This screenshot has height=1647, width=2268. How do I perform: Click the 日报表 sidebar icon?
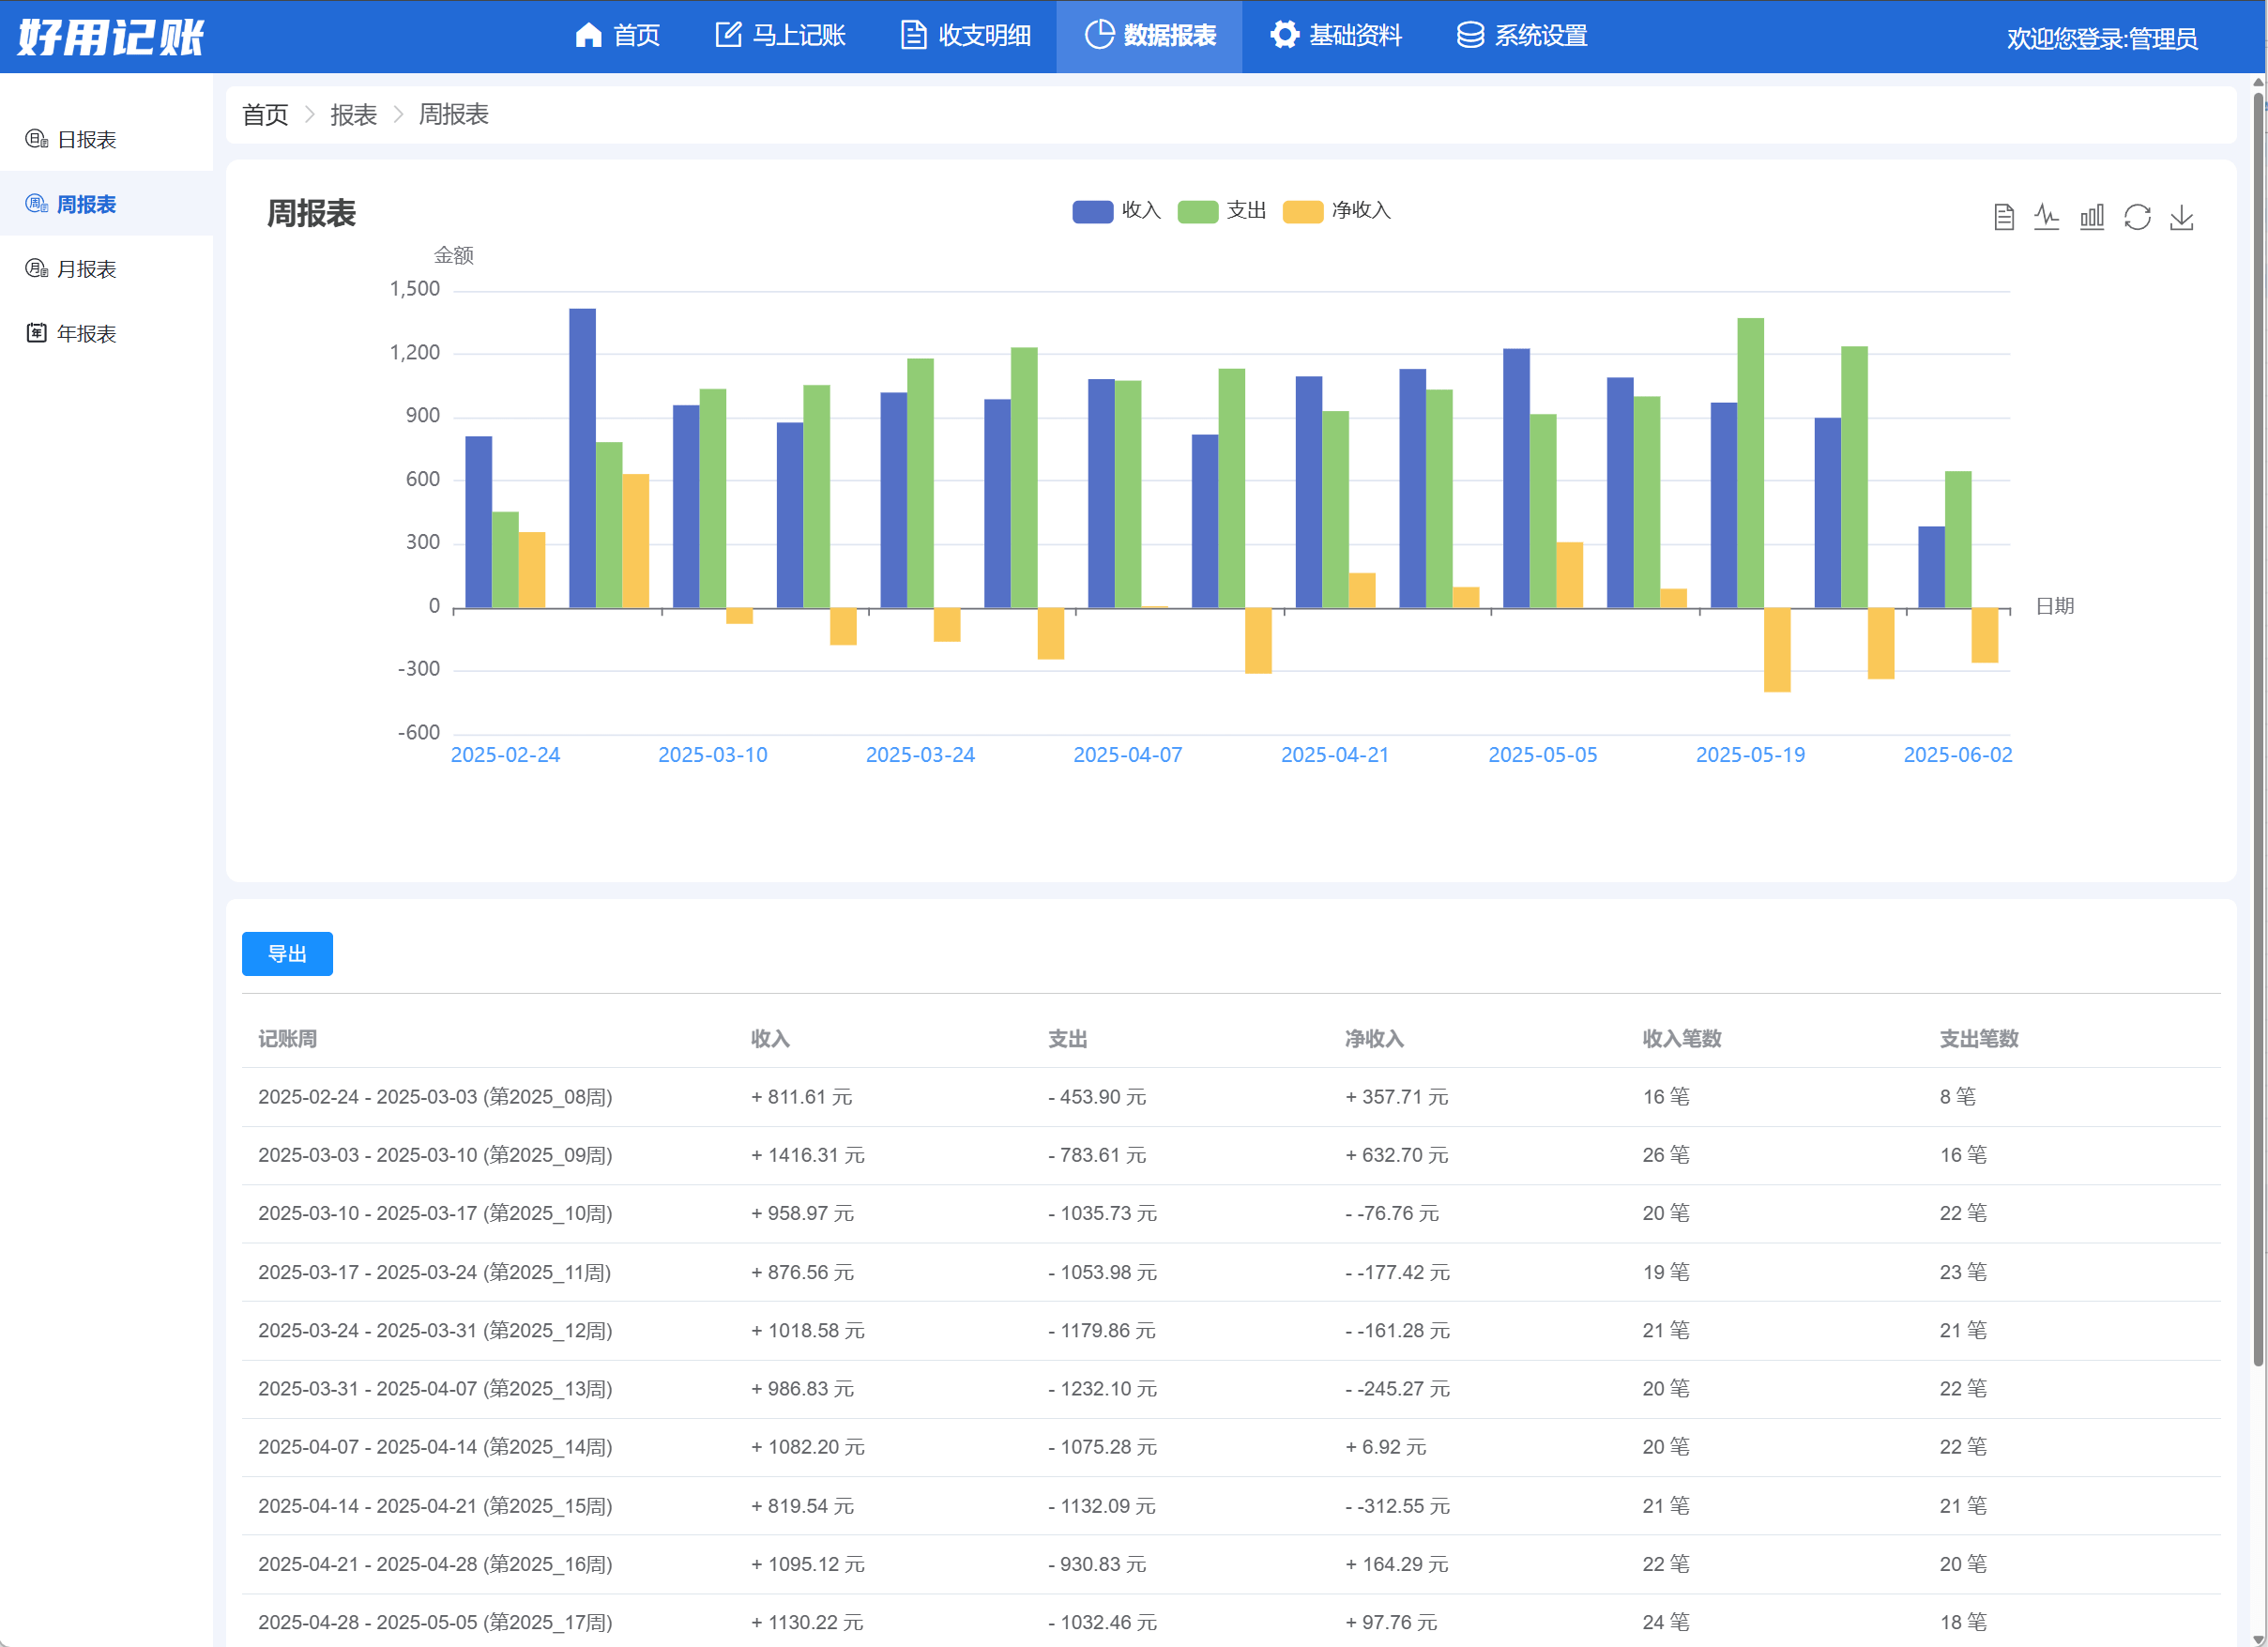(37, 139)
